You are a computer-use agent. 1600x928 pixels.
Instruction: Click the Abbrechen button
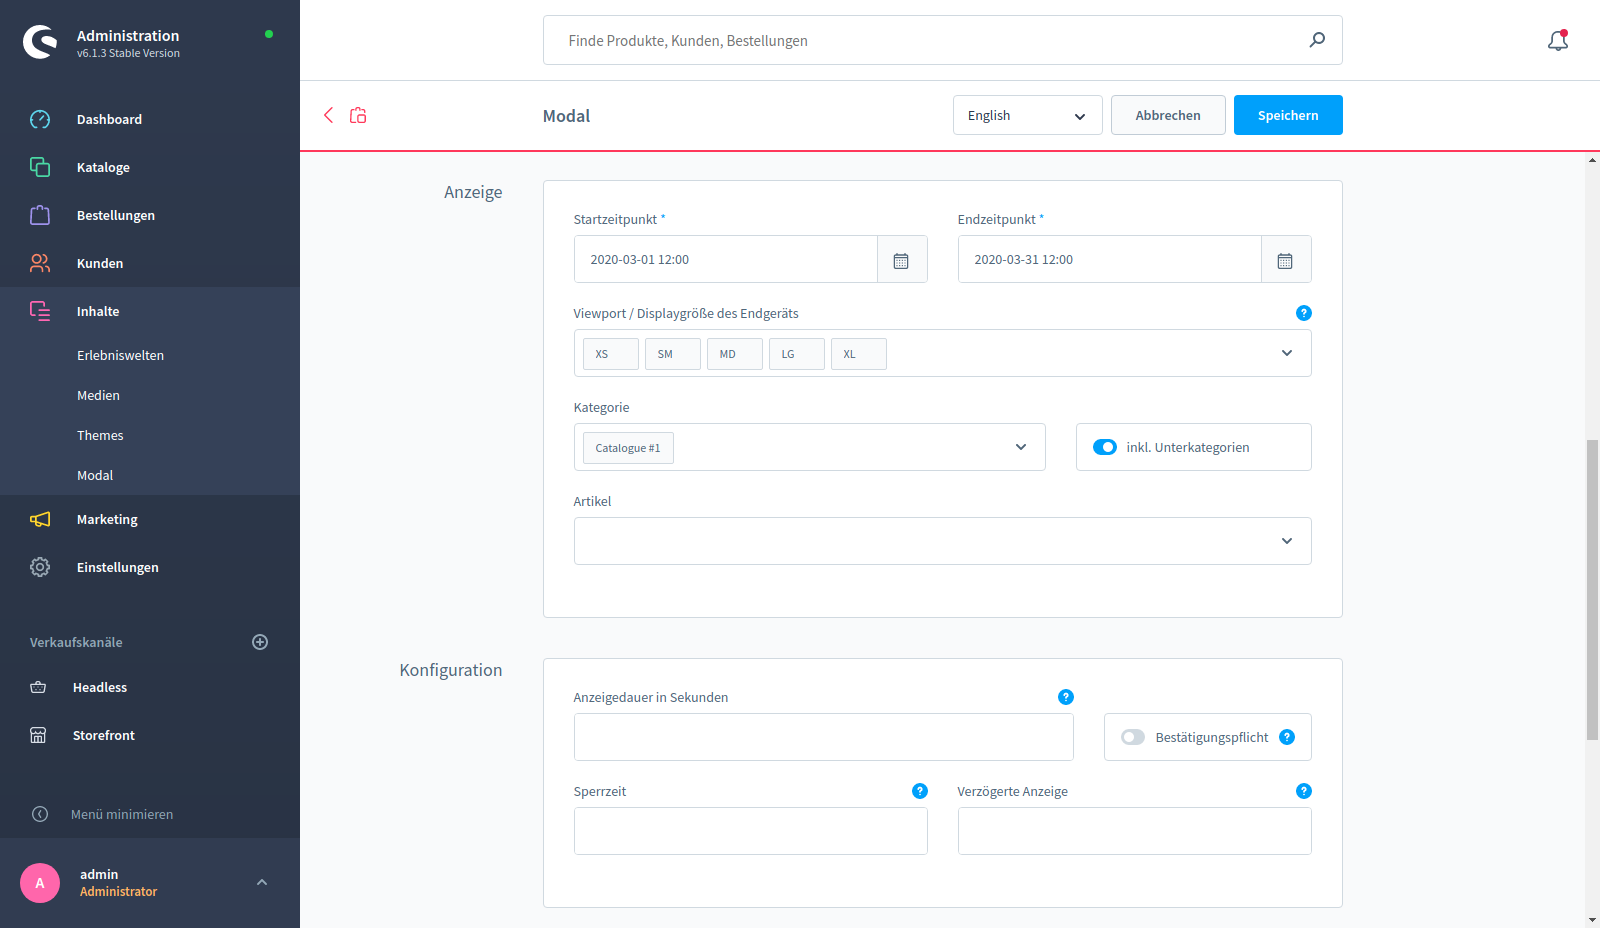tap(1167, 115)
